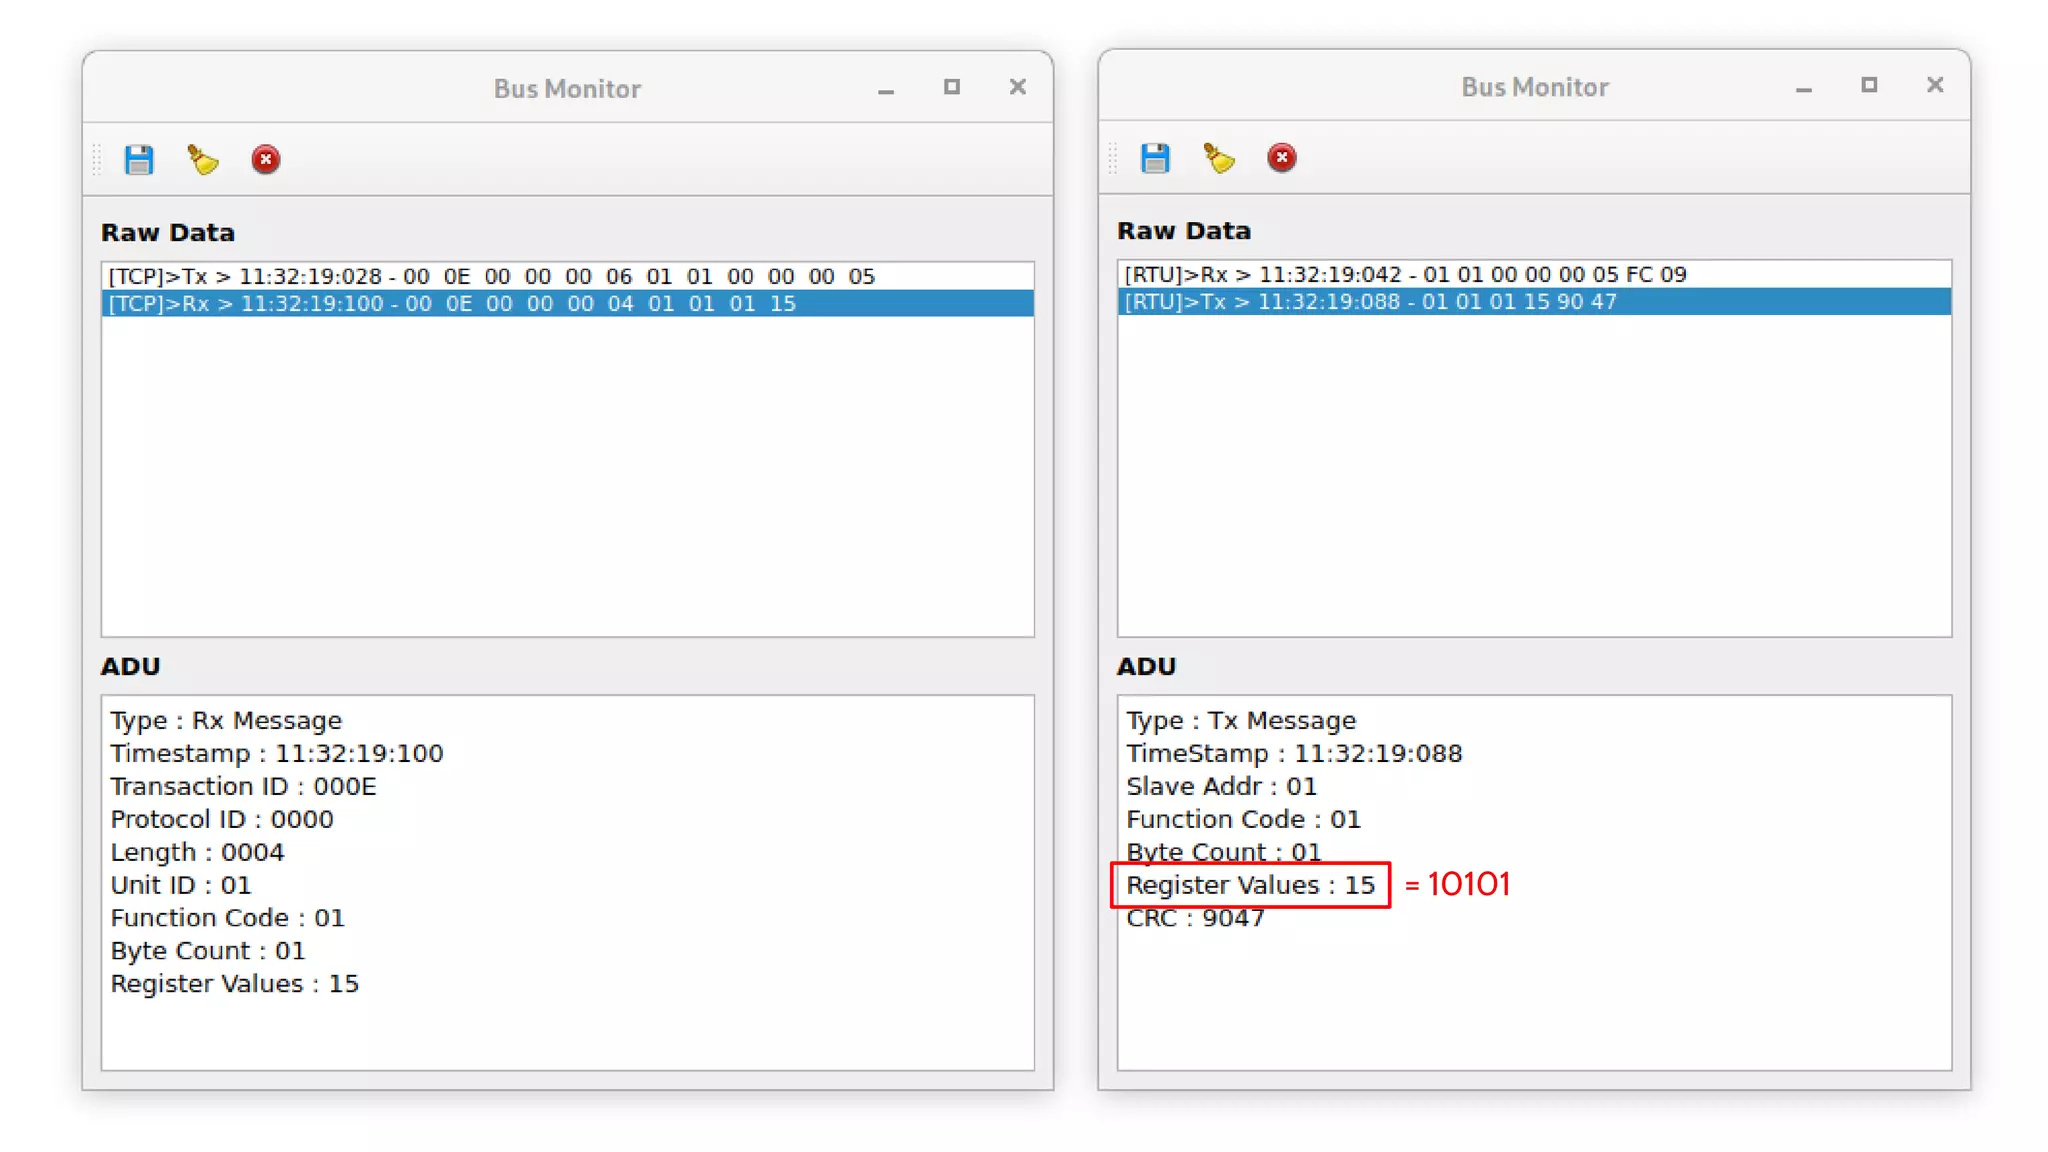
Task: Click the CRC 9047 line in the right ADU
Action: click(x=1195, y=918)
